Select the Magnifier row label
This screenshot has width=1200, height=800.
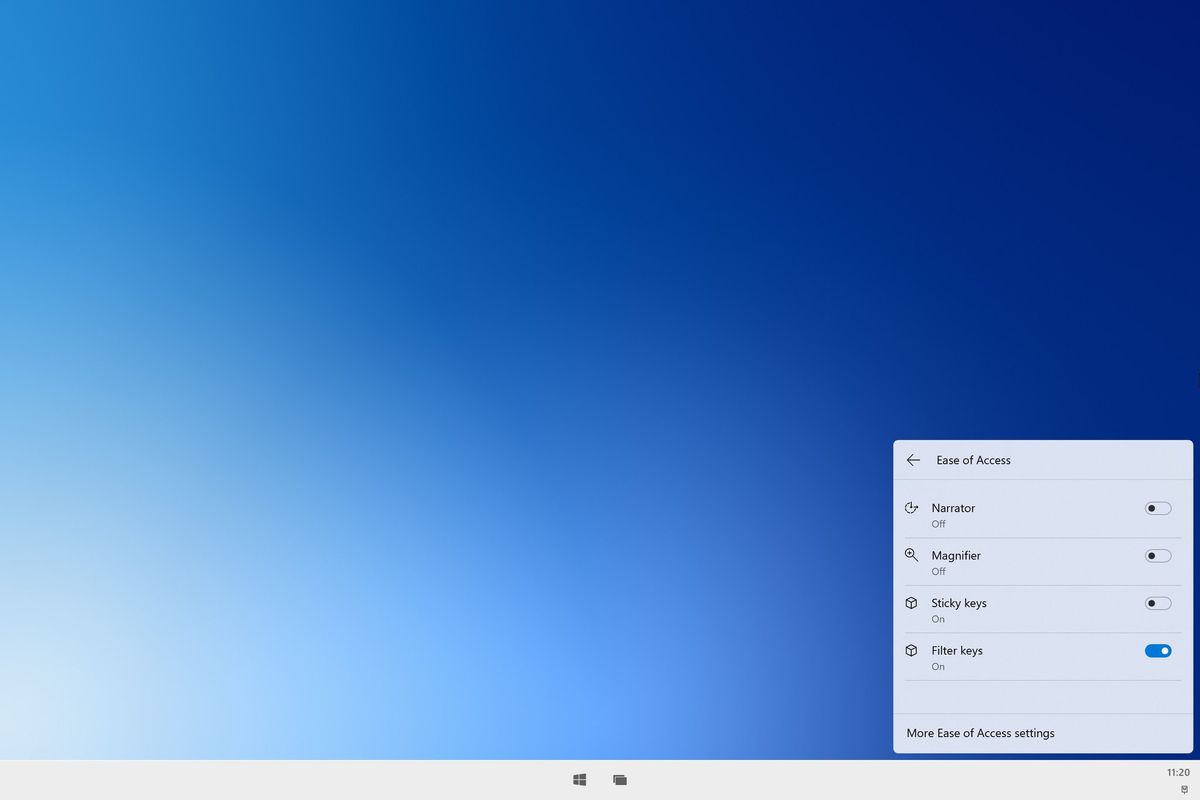956,555
